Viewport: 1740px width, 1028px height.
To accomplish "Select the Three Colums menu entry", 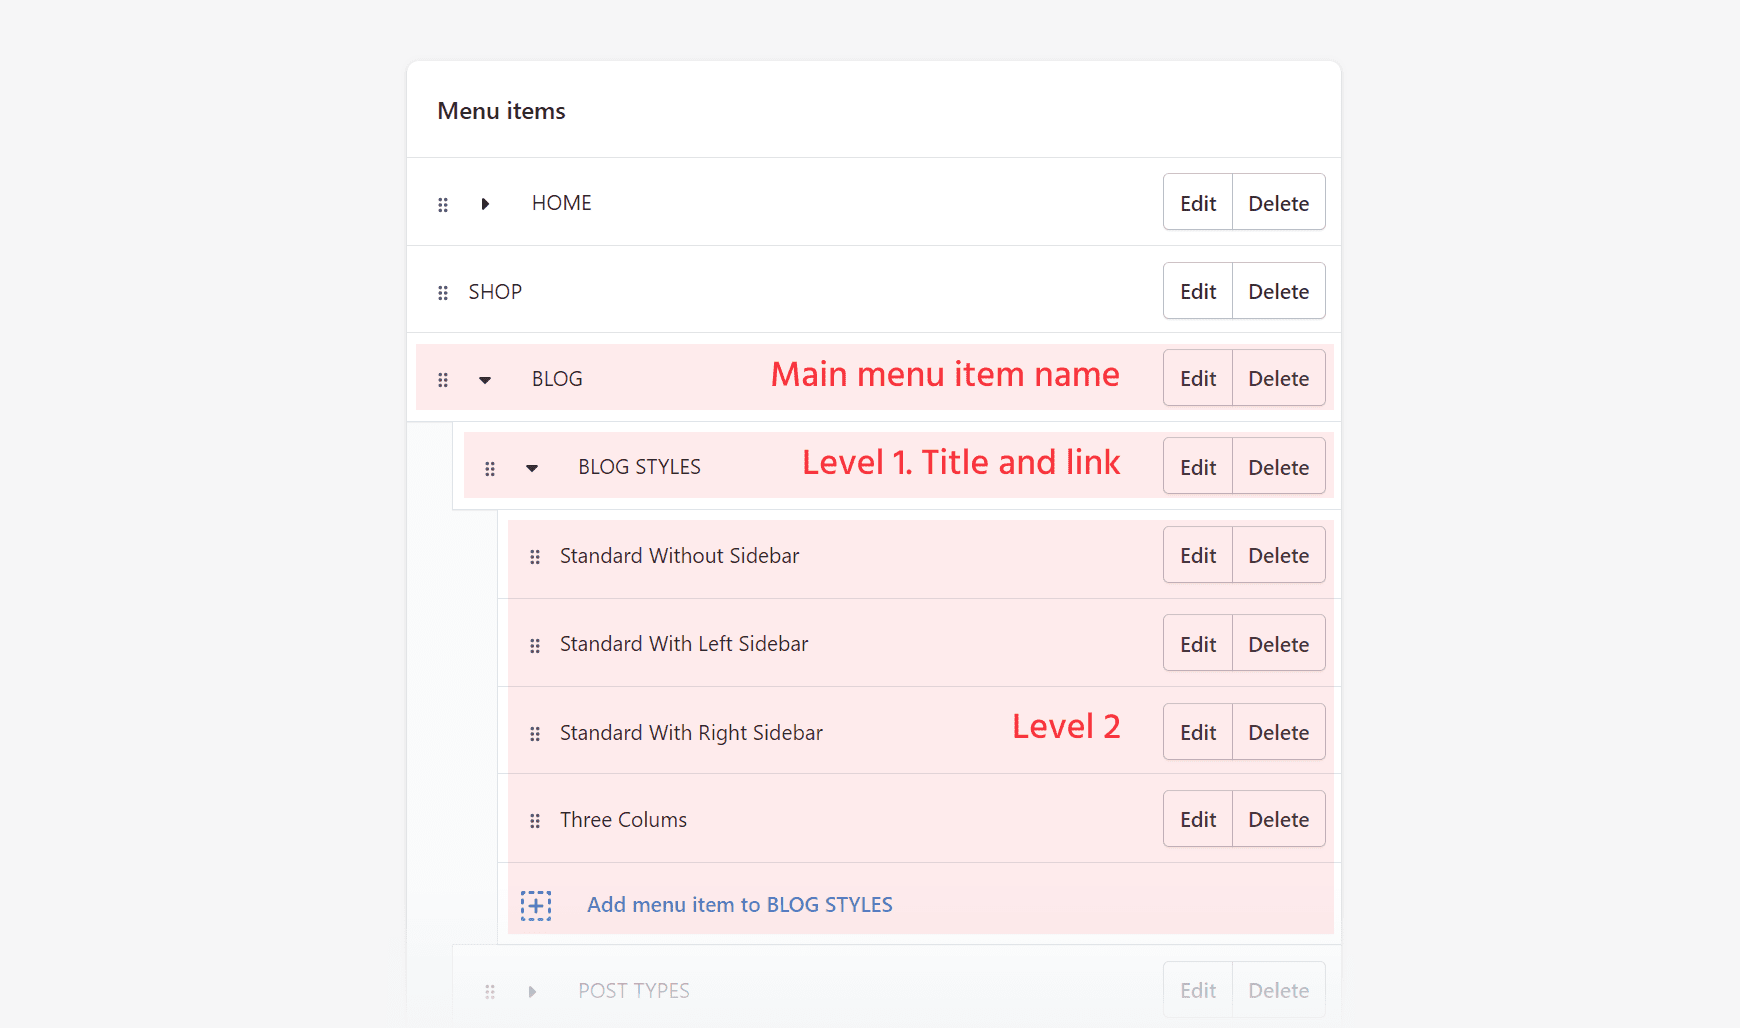I will [x=623, y=819].
